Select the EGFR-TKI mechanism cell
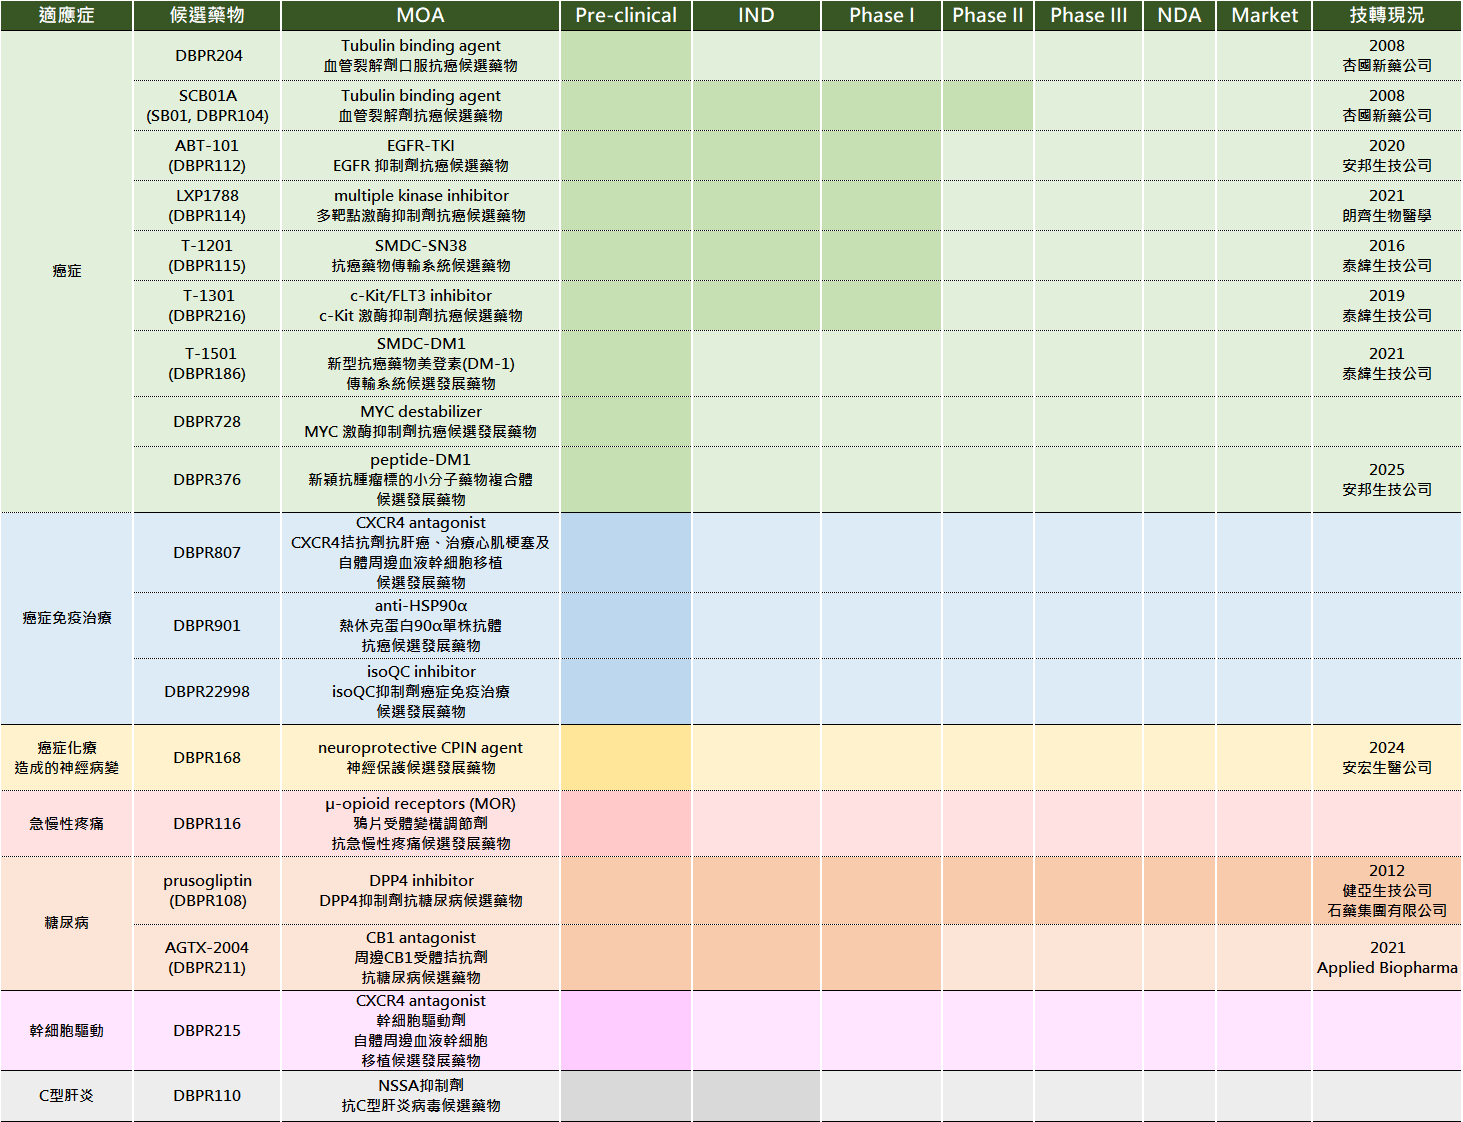1463x1122 pixels. (x=420, y=156)
